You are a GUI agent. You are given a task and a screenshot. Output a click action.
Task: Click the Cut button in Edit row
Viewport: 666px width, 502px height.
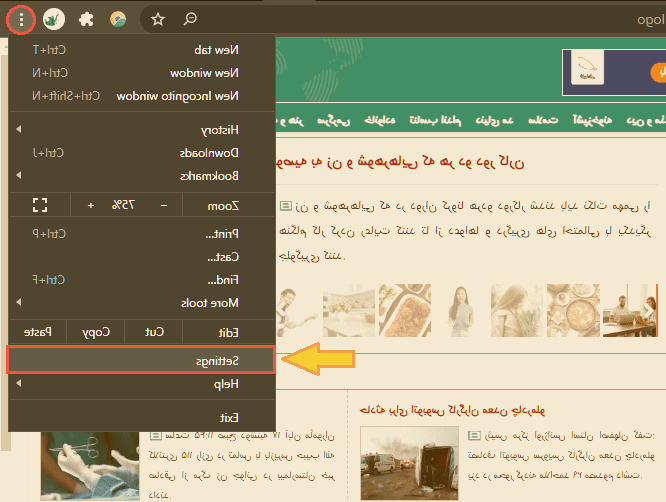[x=153, y=332]
